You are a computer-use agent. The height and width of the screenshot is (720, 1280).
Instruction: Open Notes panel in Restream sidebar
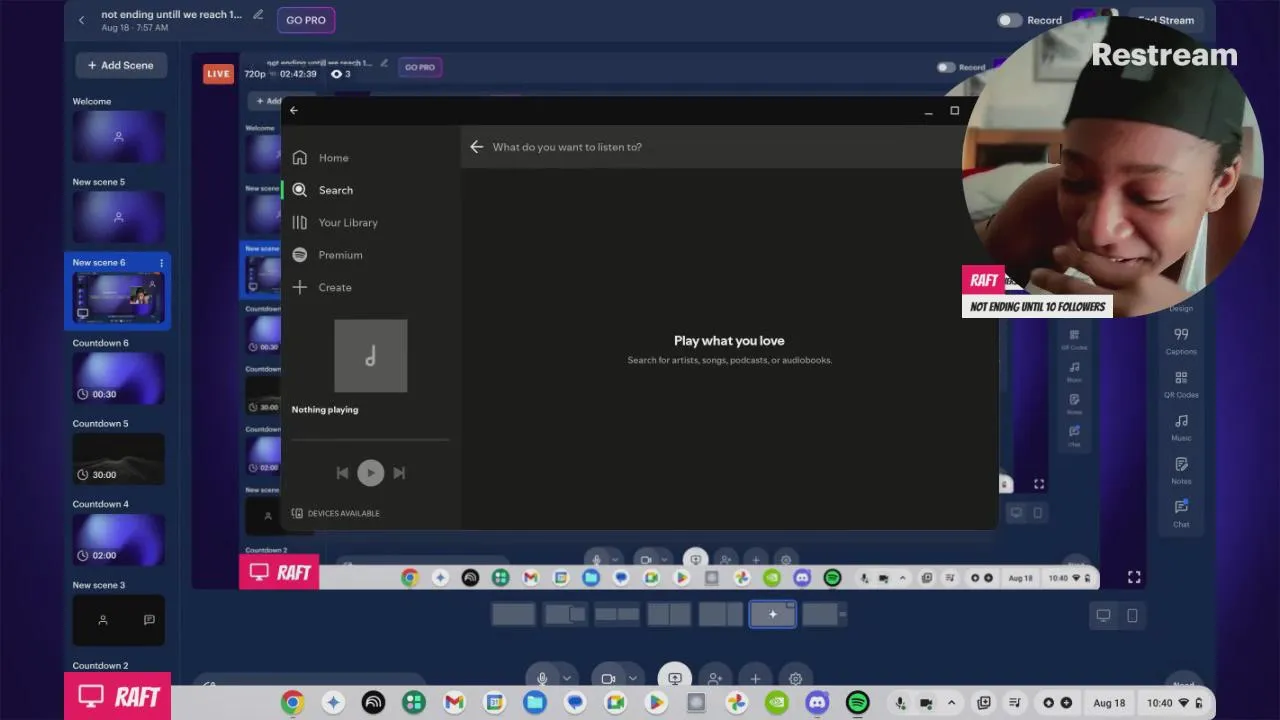pos(1181,470)
